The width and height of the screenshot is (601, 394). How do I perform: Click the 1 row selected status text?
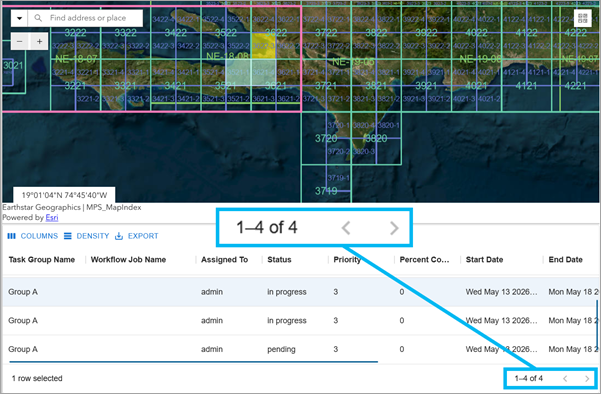coord(37,379)
